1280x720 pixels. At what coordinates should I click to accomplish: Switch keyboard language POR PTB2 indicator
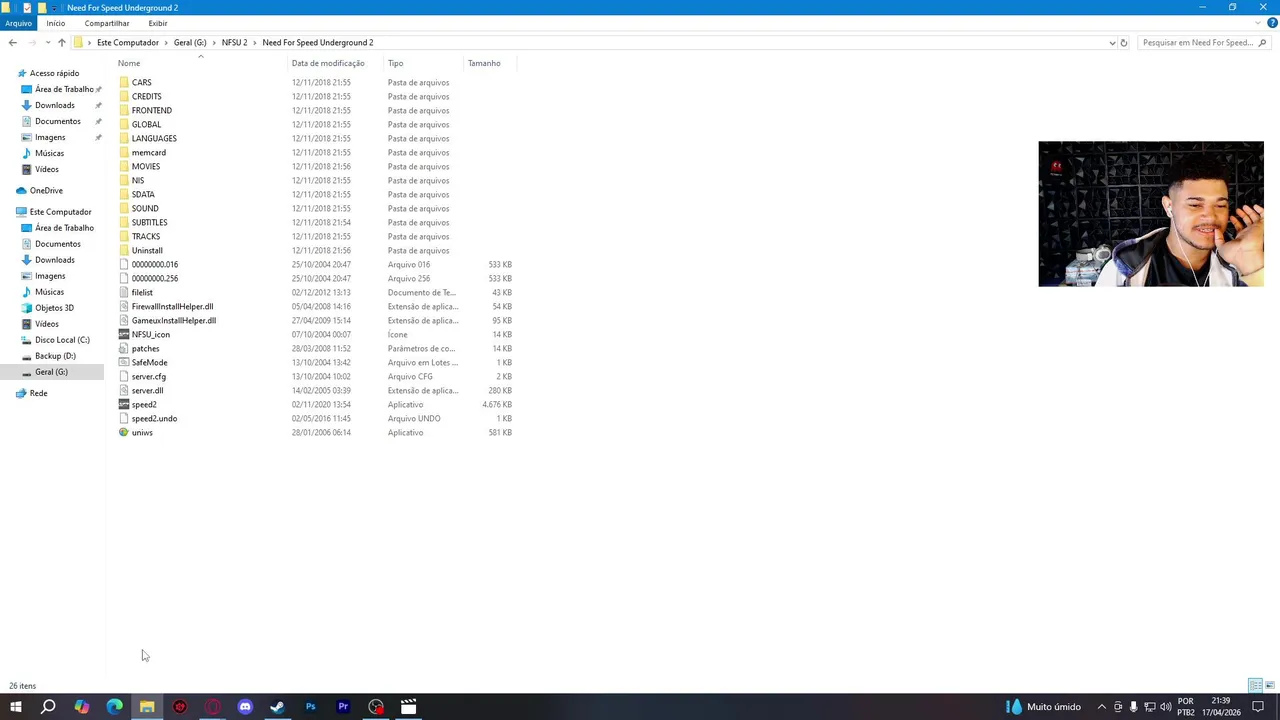pos(1186,707)
